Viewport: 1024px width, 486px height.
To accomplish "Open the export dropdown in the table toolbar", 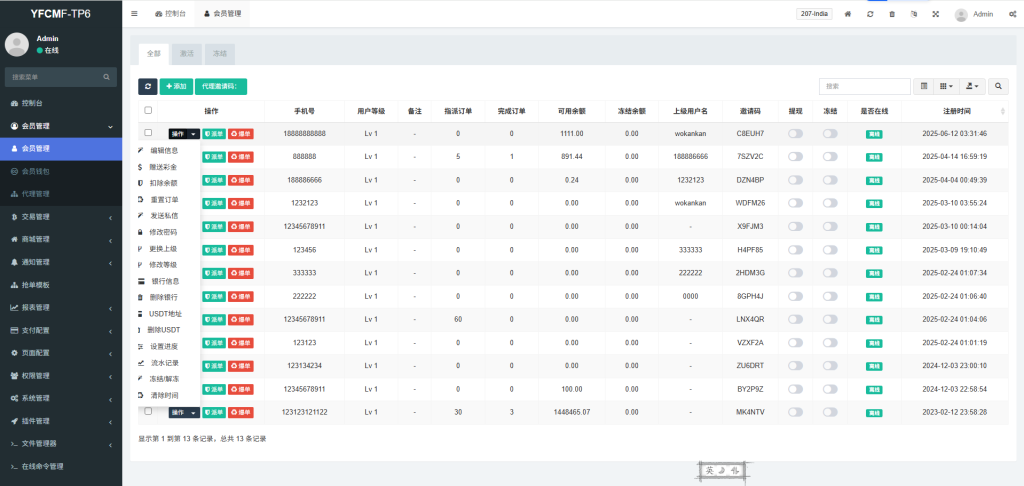I will click(972, 87).
